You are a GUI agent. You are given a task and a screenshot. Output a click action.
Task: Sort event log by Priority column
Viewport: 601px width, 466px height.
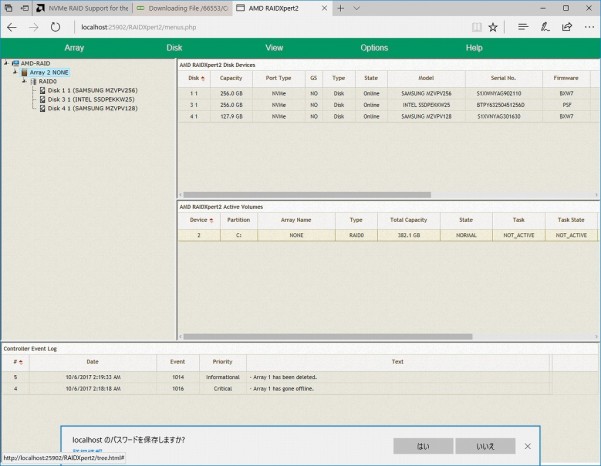pos(222,362)
